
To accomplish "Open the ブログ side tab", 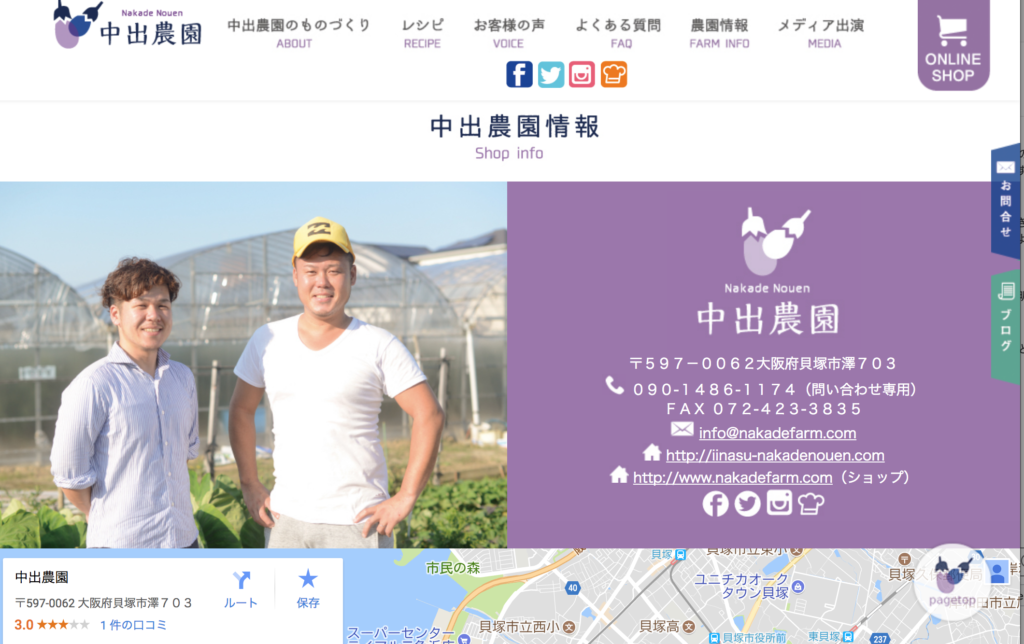I will (1006, 327).
